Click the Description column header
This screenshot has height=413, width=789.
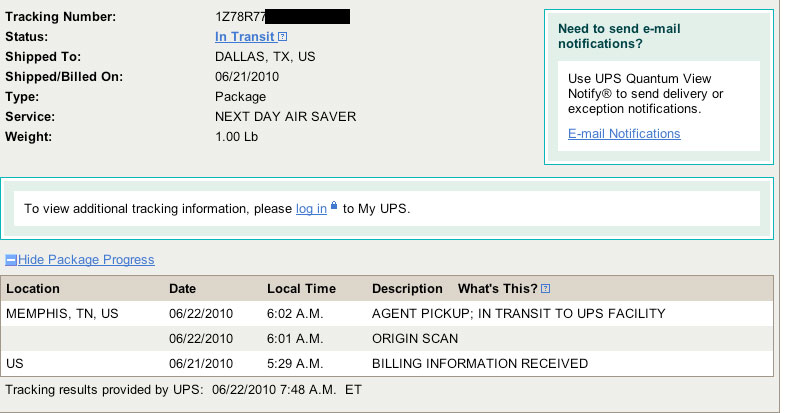point(407,288)
